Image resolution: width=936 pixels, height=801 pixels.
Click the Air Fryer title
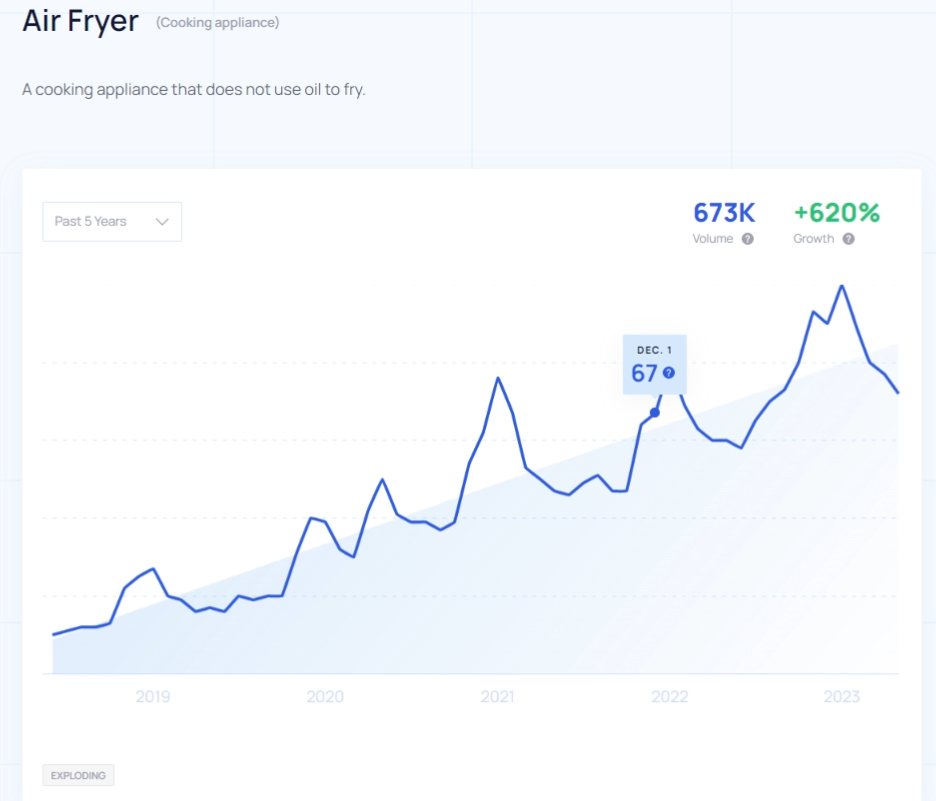click(81, 22)
